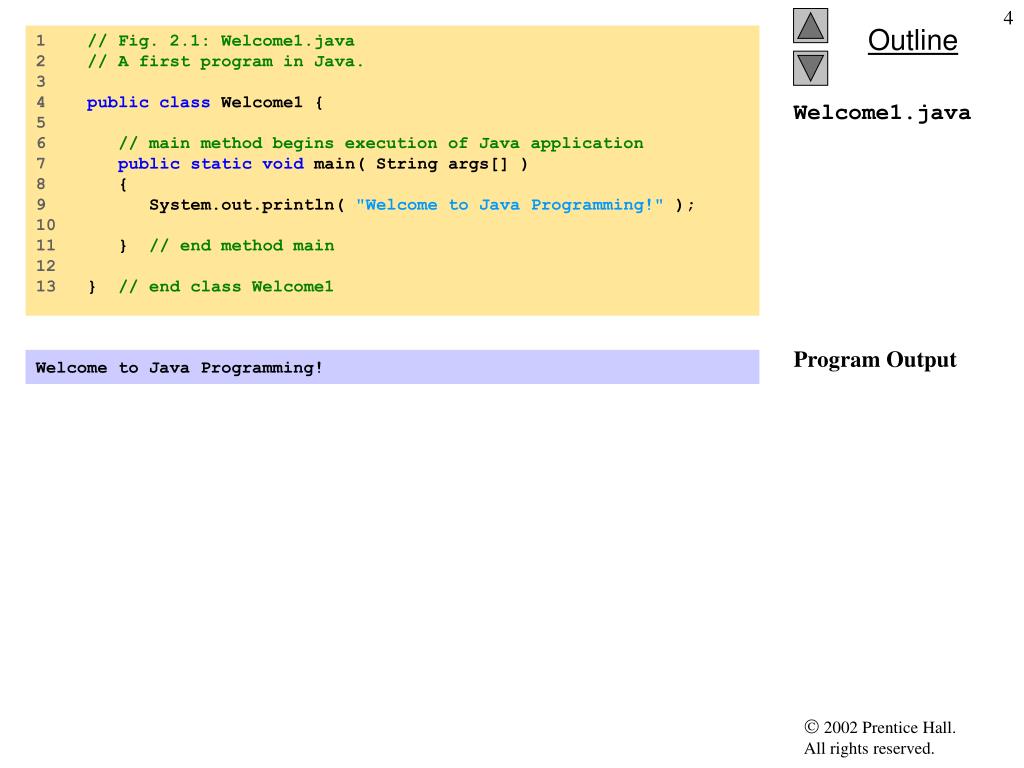Click the Program Output label
This screenshot has width=1024, height=768.
[x=874, y=360]
